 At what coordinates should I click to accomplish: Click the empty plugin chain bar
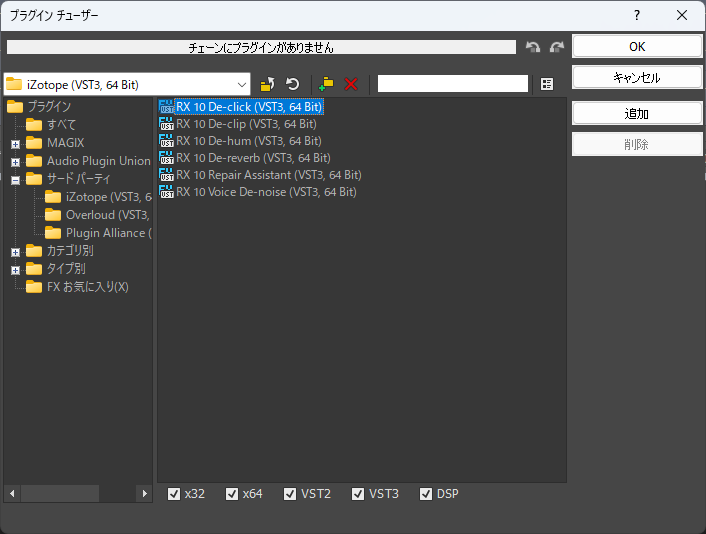[261, 47]
